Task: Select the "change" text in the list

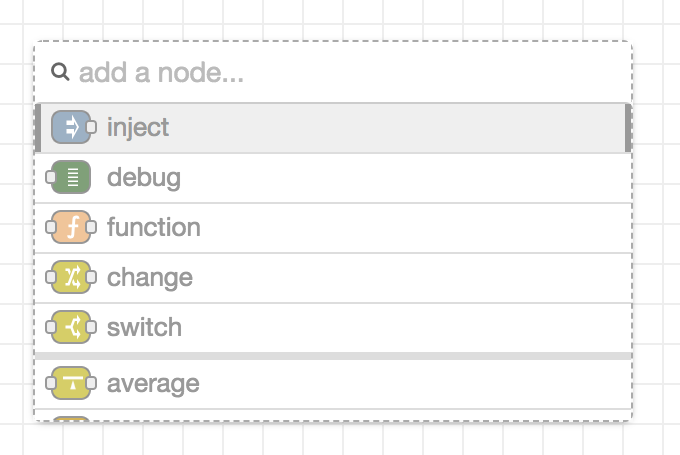Action: click(150, 277)
